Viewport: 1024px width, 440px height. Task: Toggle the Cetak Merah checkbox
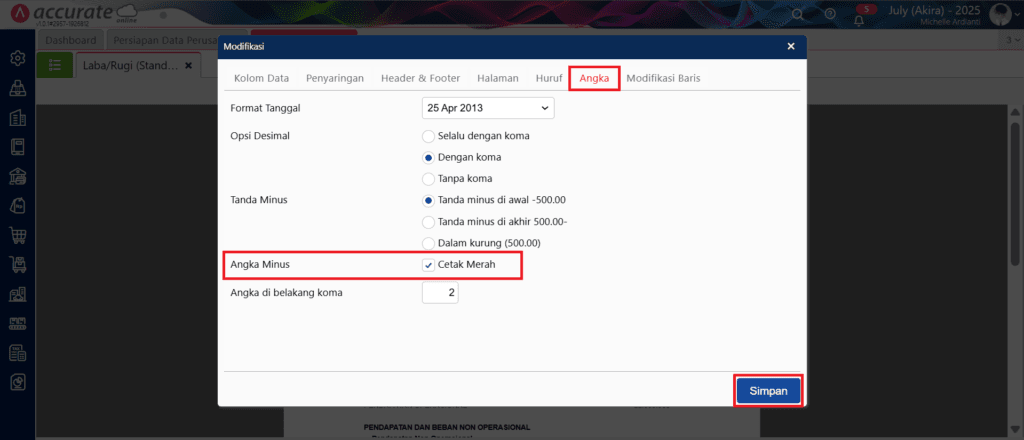429,265
